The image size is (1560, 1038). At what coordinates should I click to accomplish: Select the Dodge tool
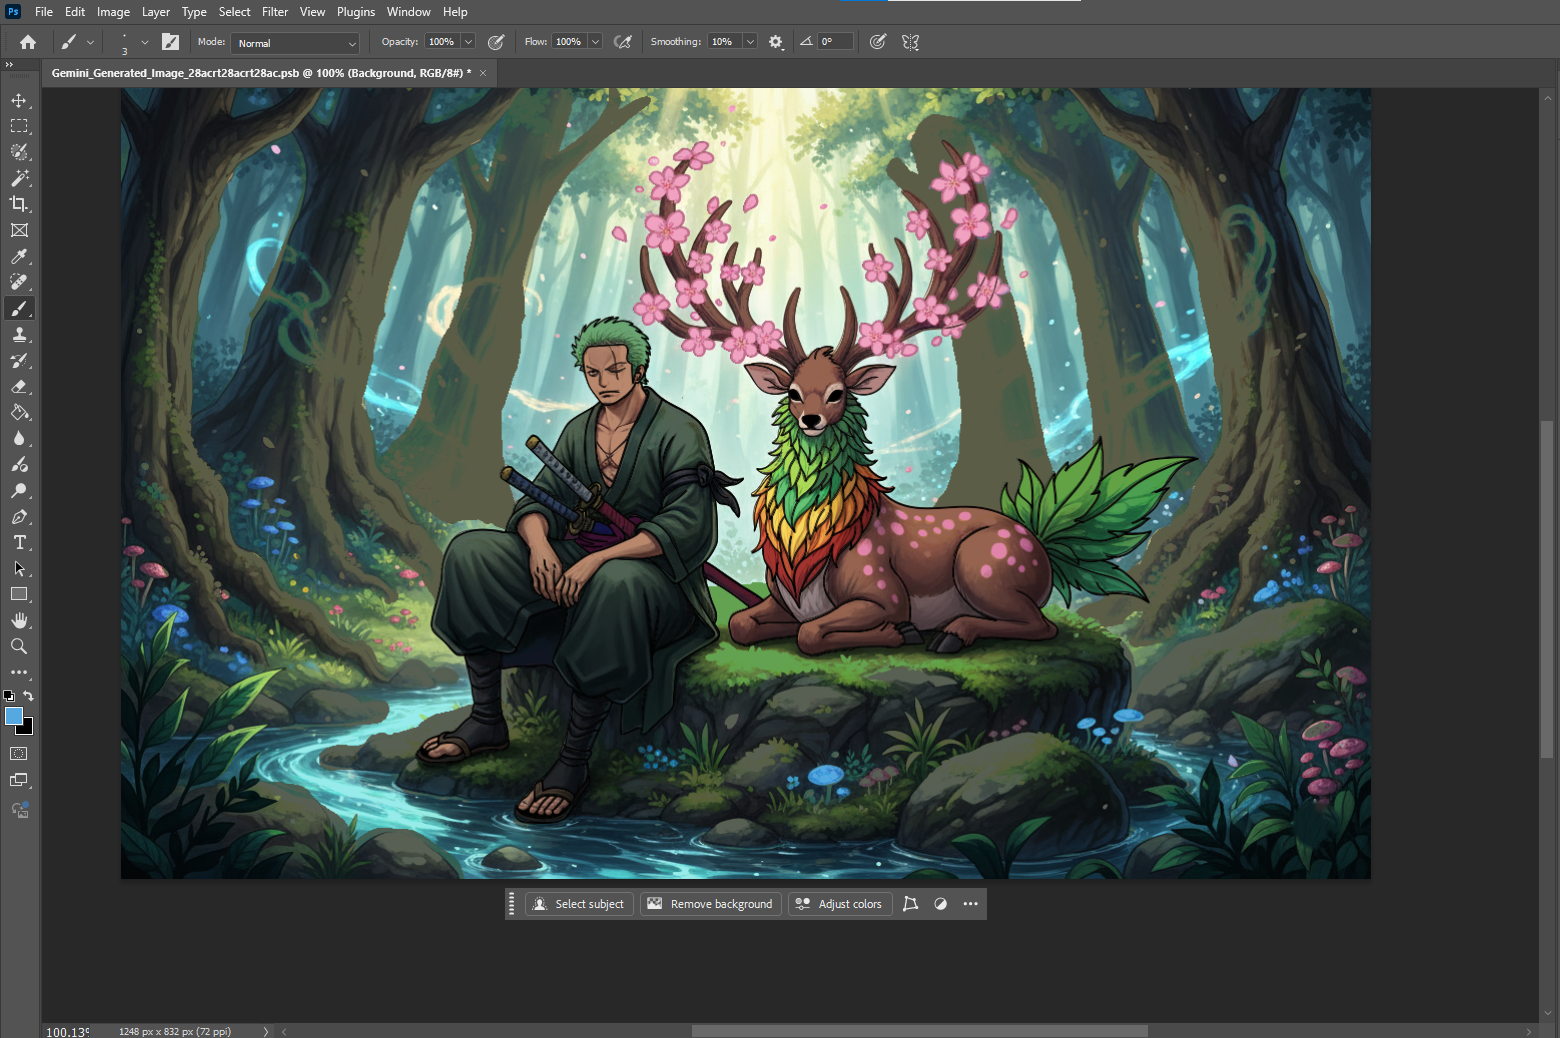click(19, 490)
